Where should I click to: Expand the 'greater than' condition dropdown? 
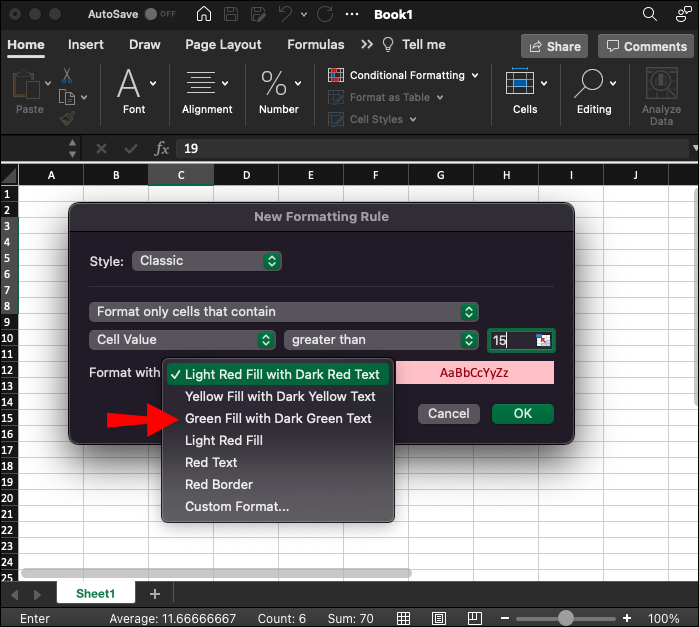(x=381, y=340)
